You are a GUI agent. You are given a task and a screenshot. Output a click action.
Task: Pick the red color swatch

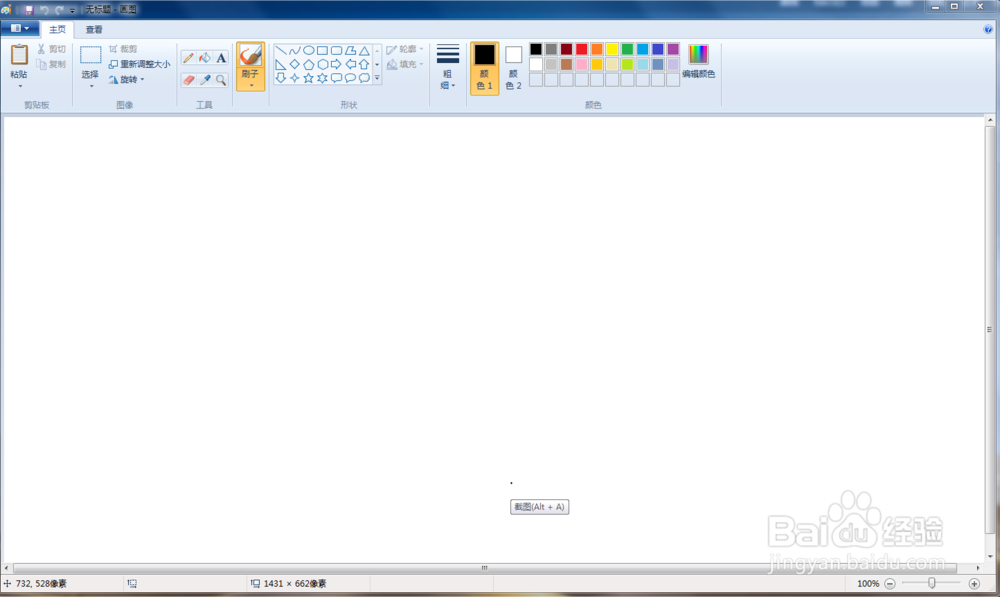tap(582, 49)
